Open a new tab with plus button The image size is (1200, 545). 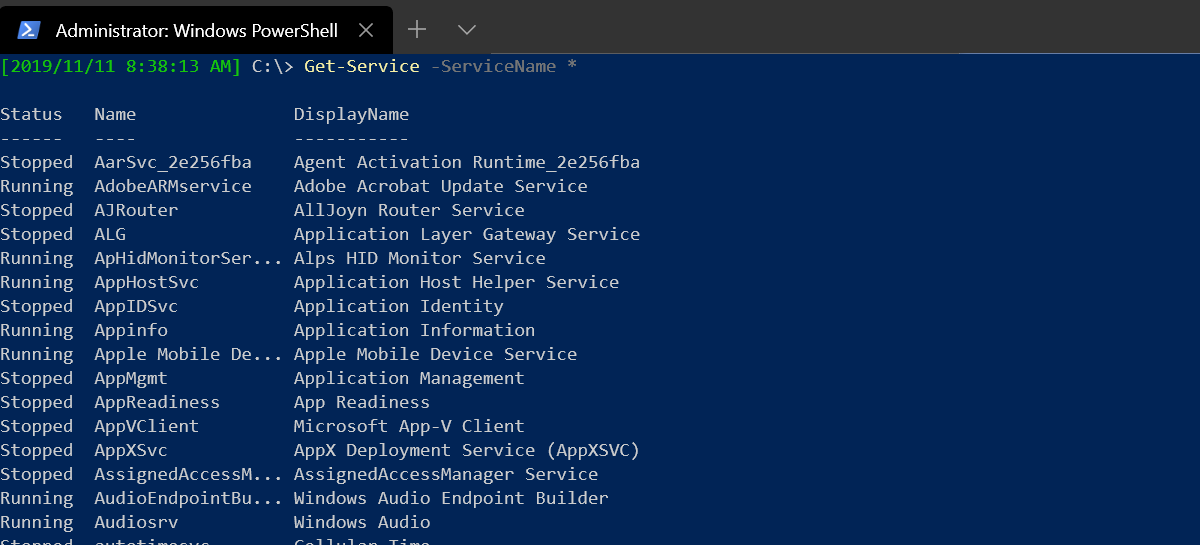[418, 29]
